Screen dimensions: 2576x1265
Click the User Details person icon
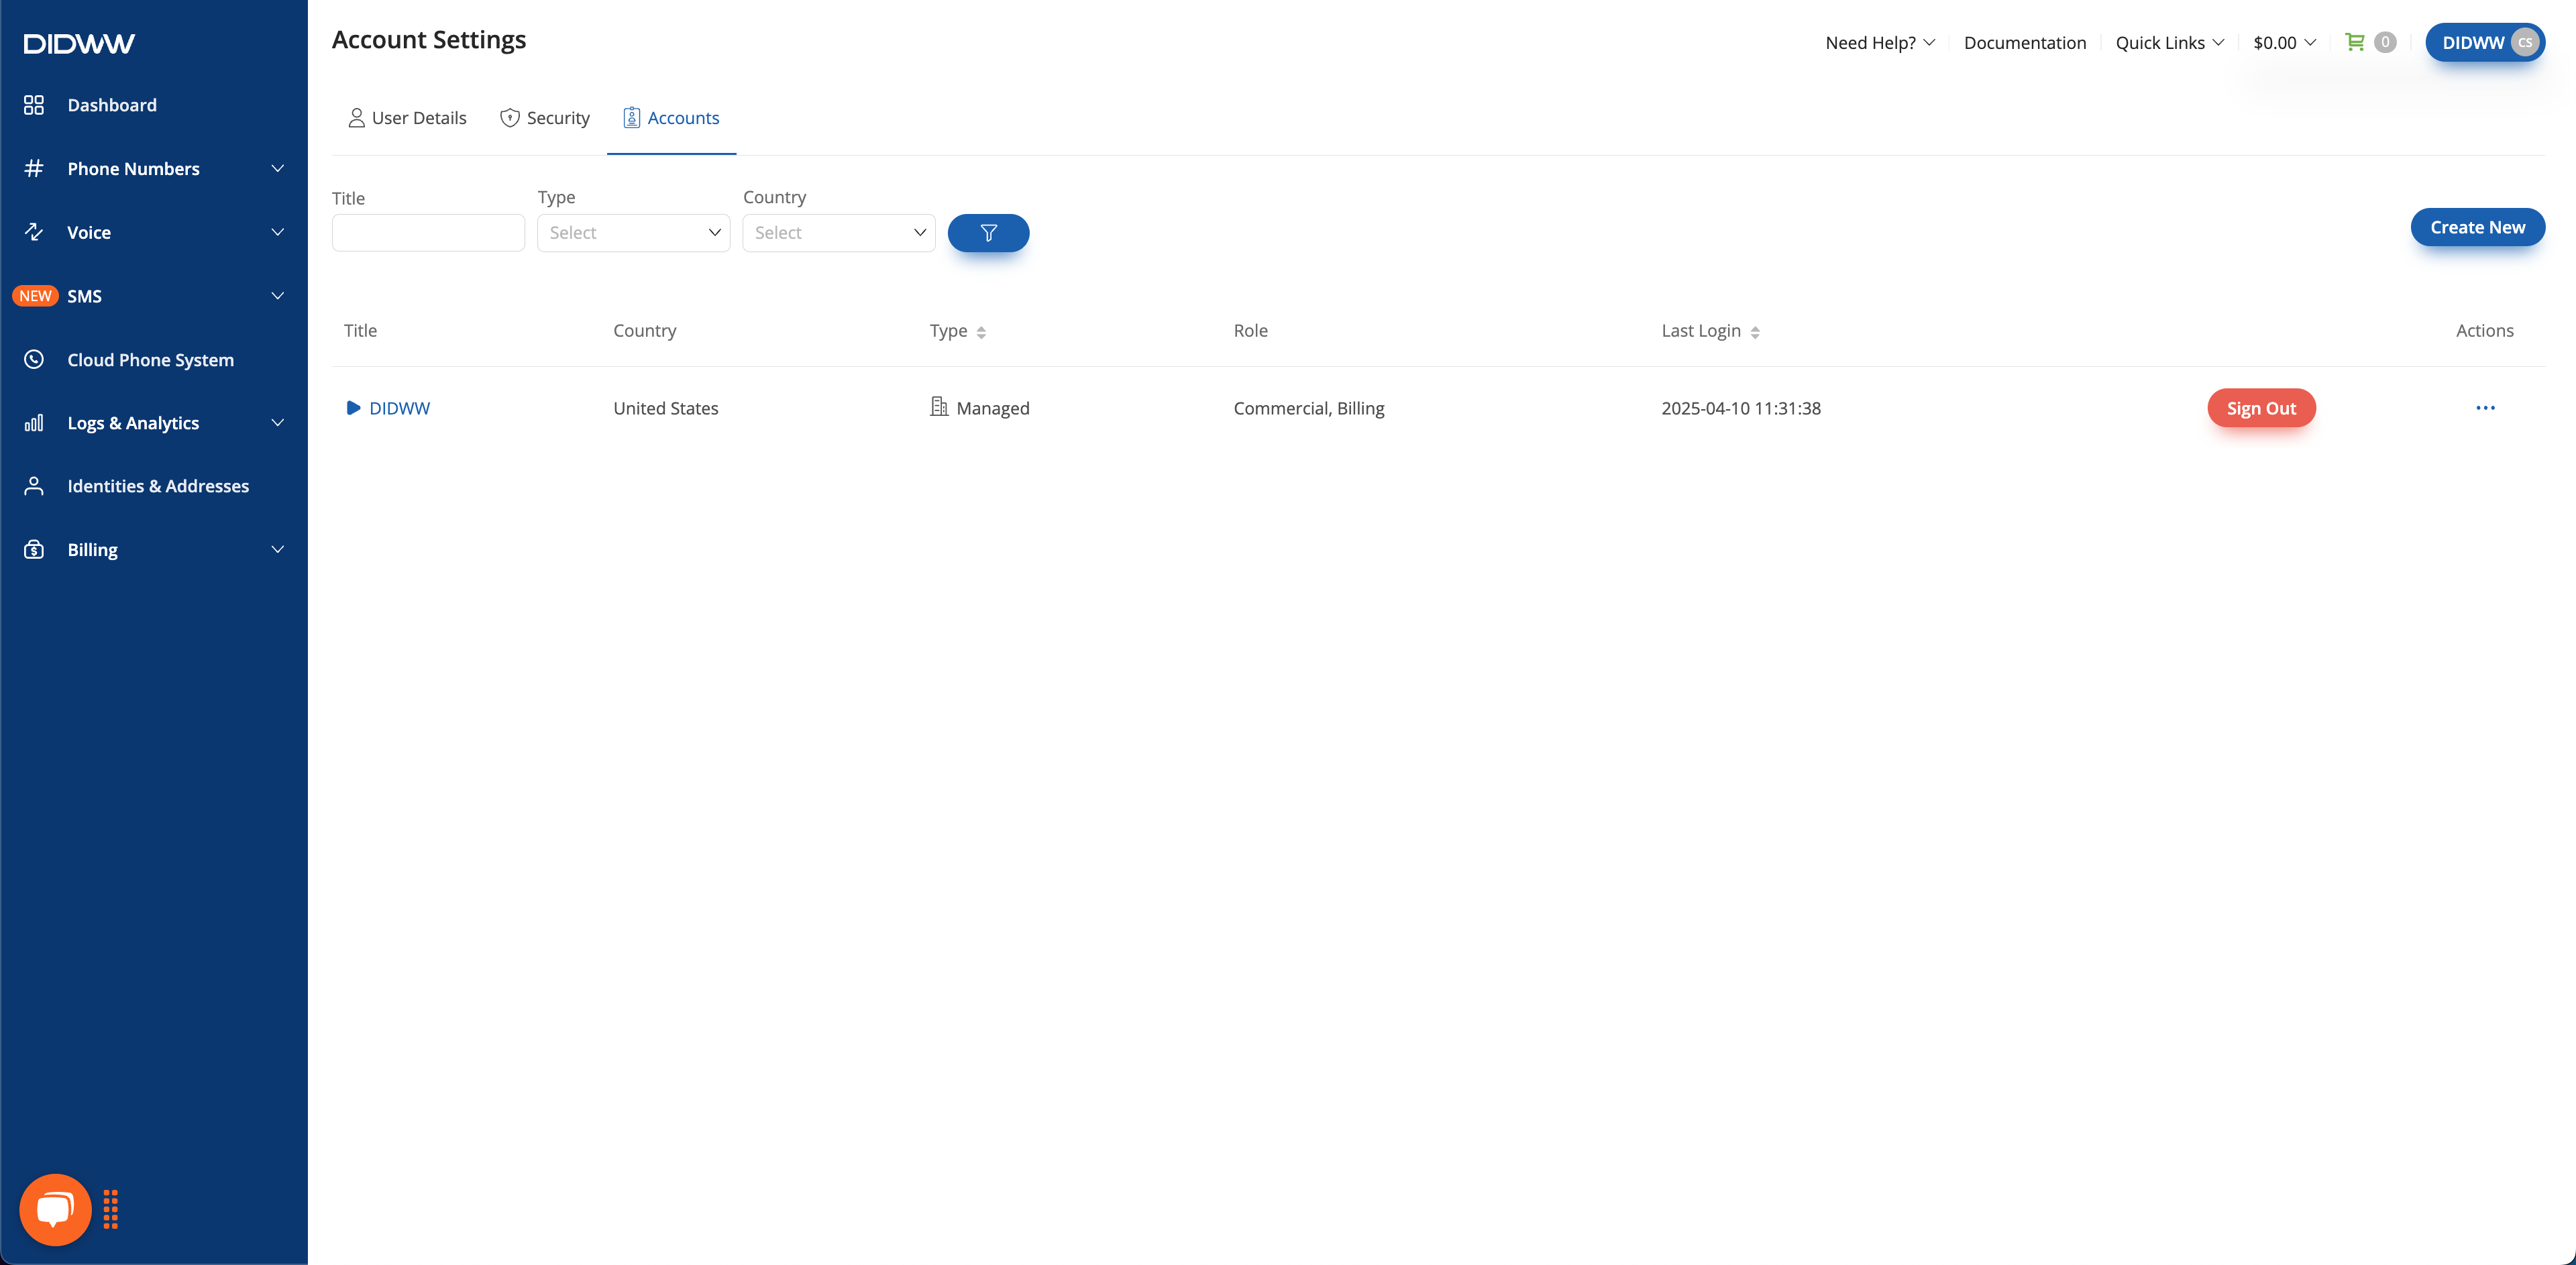click(x=356, y=118)
